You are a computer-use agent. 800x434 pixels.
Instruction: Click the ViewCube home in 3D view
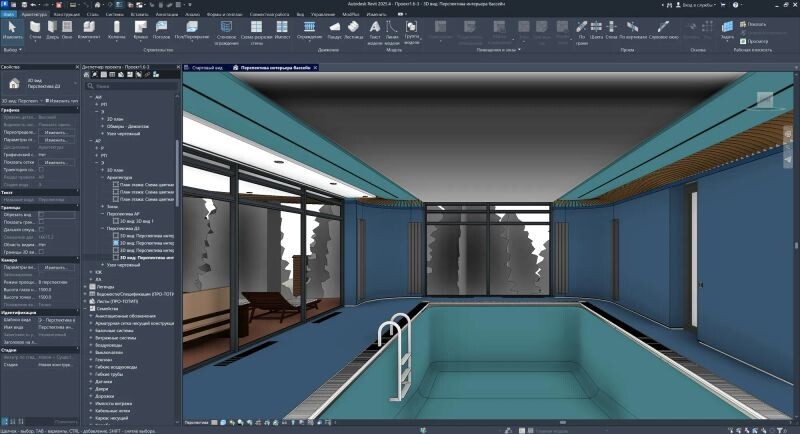click(765, 99)
